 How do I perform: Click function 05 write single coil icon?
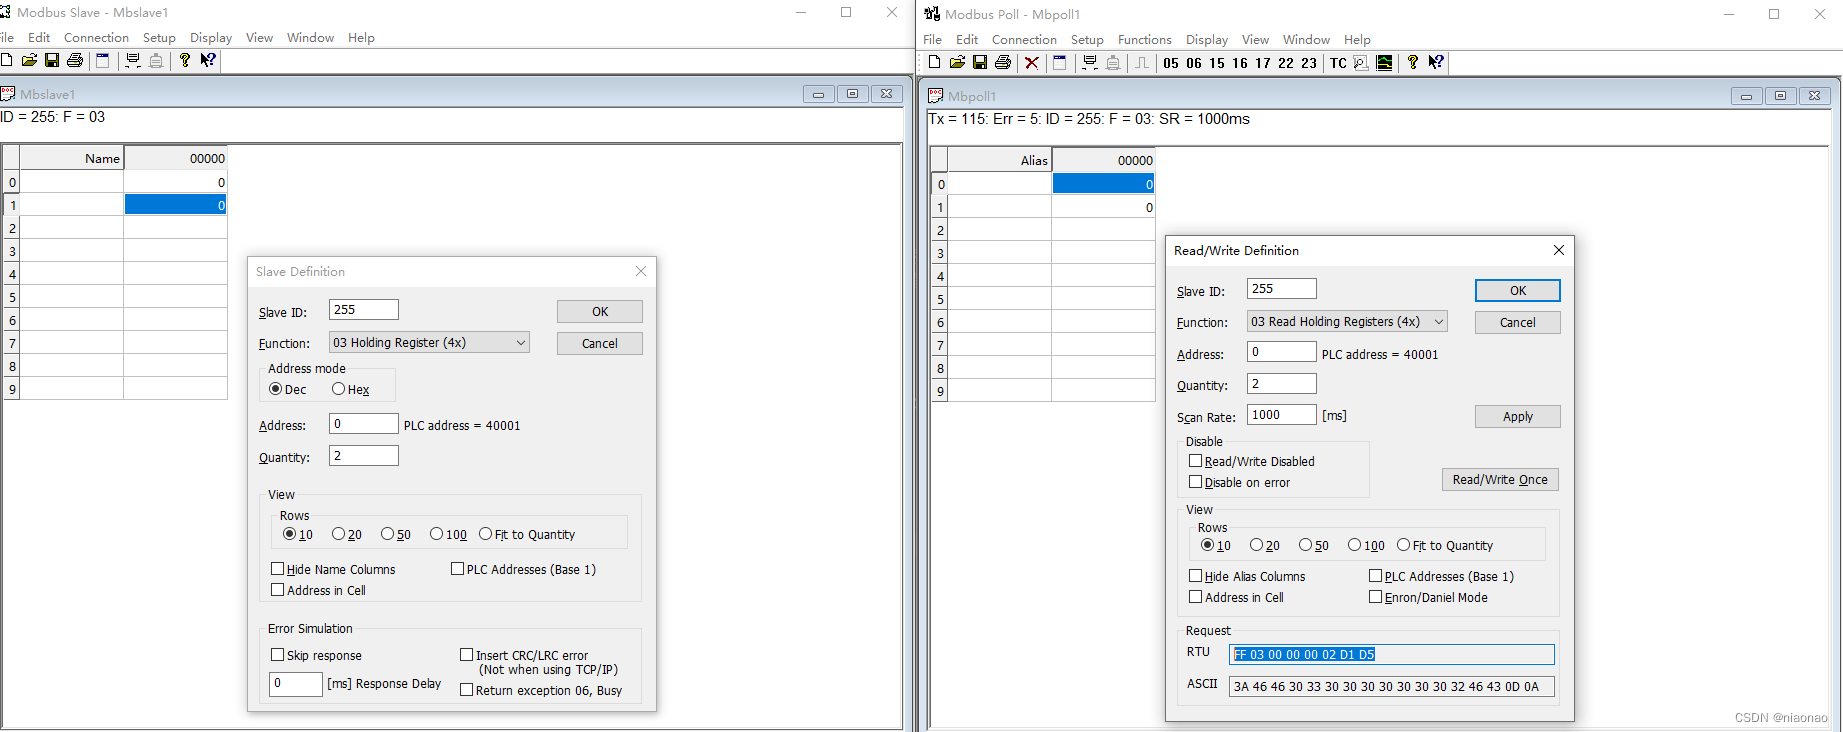1171,63
